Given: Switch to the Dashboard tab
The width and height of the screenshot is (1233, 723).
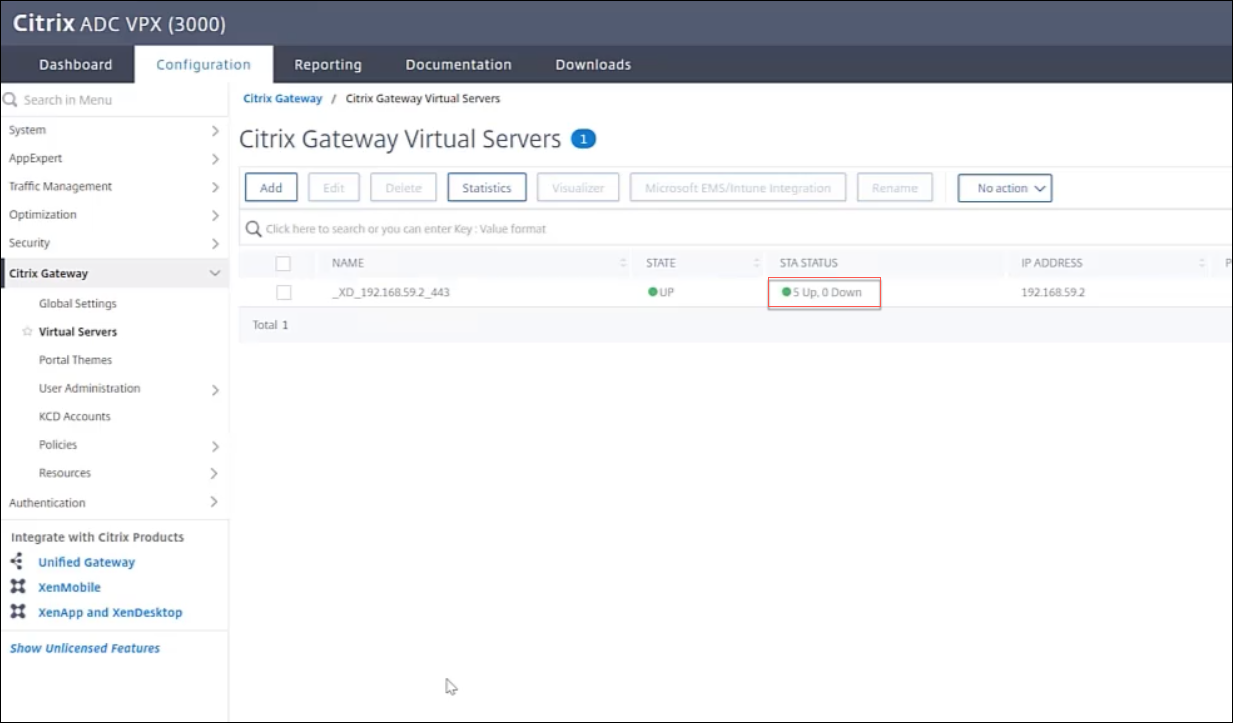Looking at the screenshot, I should (x=76, y=65).
